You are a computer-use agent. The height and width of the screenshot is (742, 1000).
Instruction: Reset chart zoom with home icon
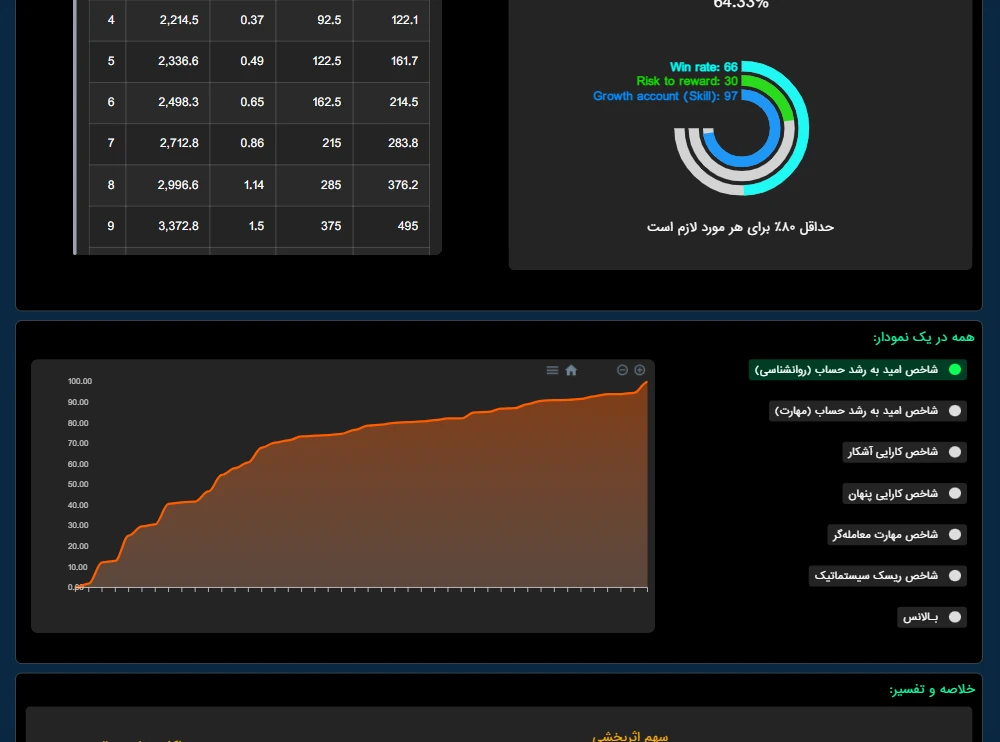click(571, 370)
